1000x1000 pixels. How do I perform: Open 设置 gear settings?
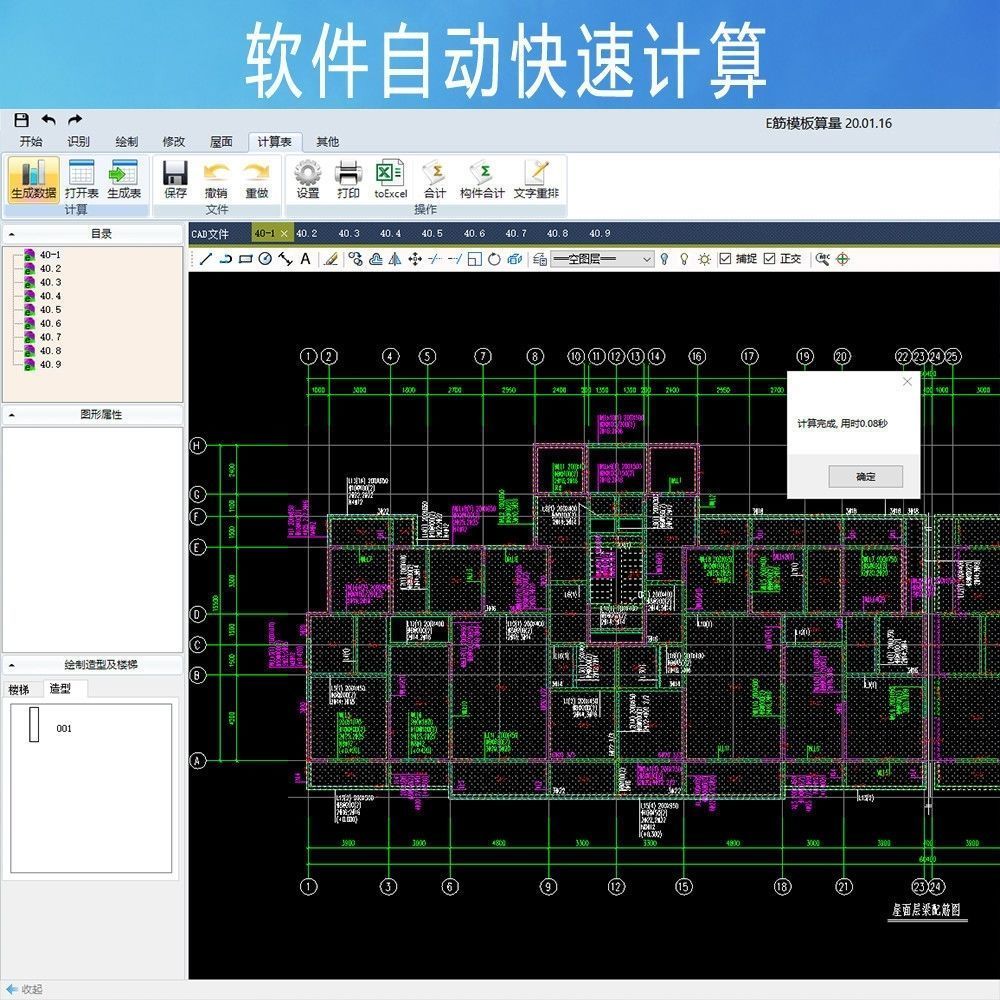click(308, 179)
